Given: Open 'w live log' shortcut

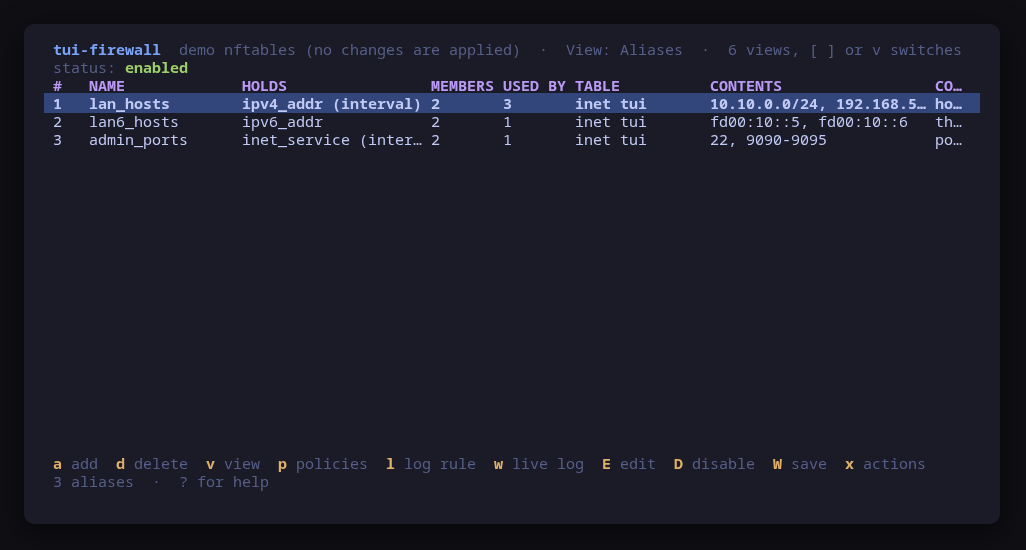Looking at the screenshot, I should point(539,464).
